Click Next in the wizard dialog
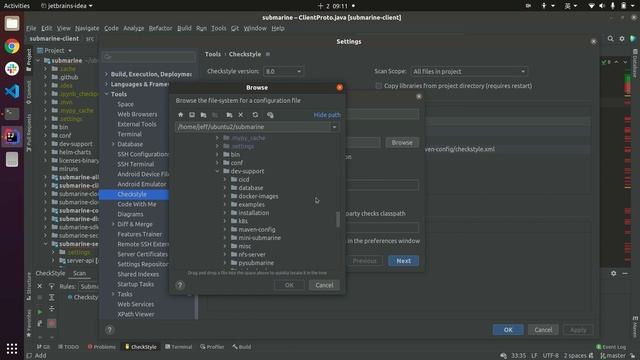Viewport: 640px width, 360px height. pos(403,261)
